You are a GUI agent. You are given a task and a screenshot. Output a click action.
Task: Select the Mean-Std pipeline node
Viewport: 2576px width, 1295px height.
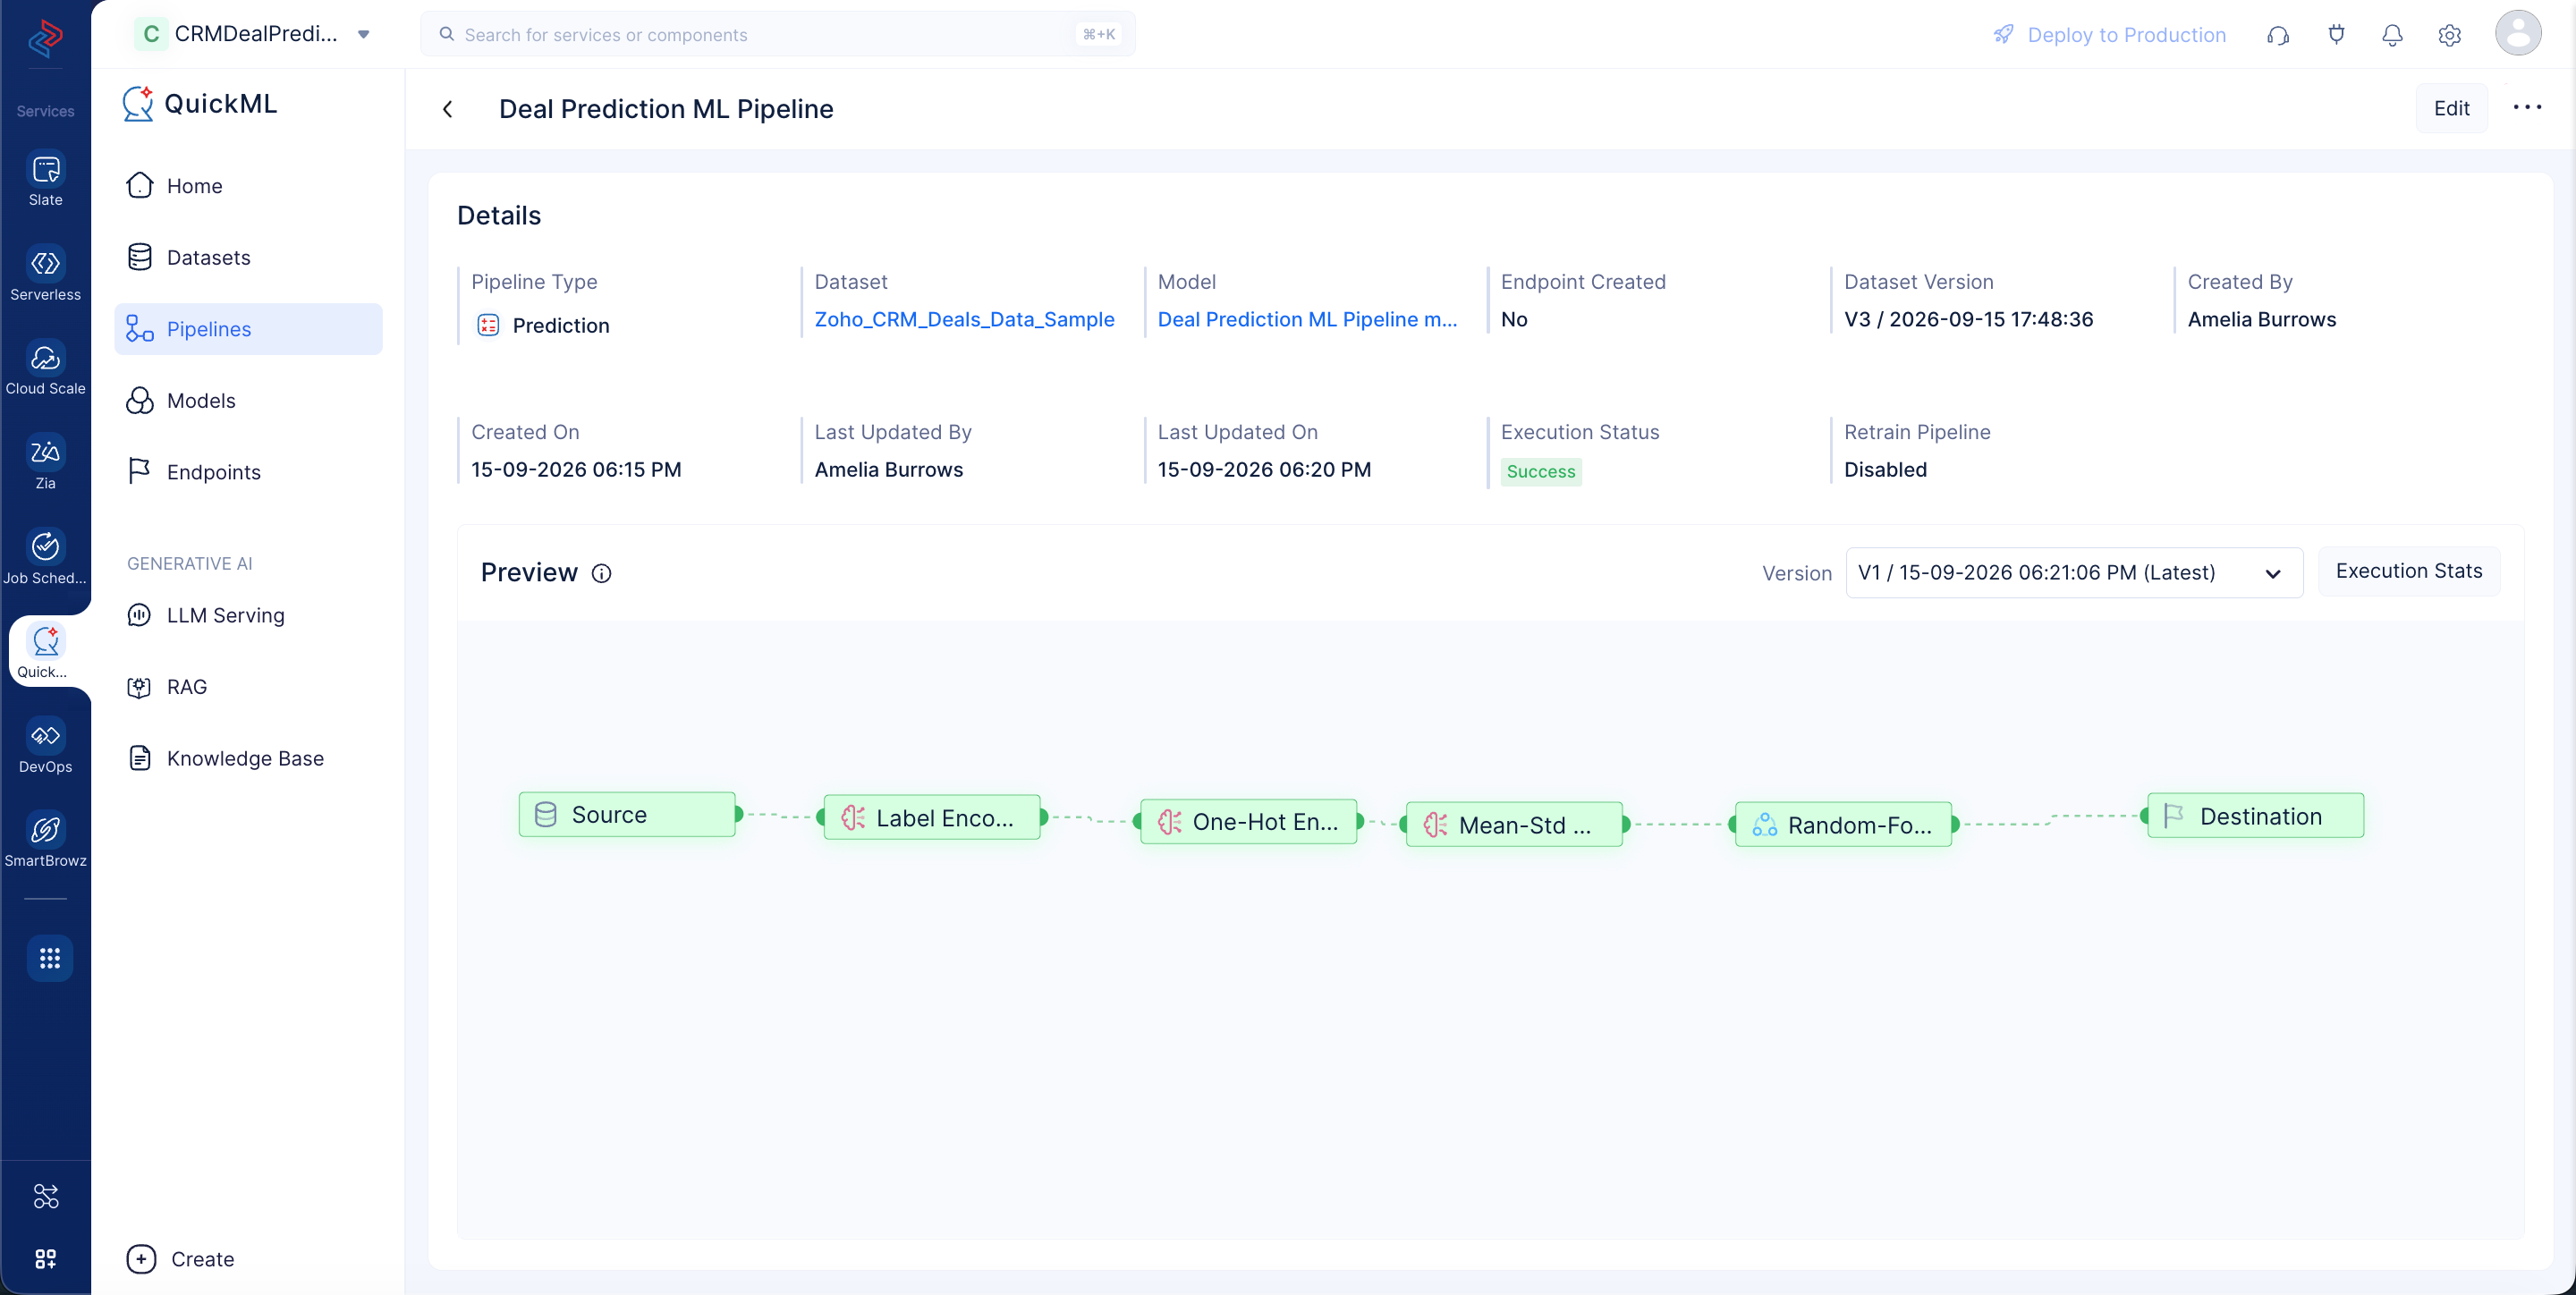[1514, 824]
